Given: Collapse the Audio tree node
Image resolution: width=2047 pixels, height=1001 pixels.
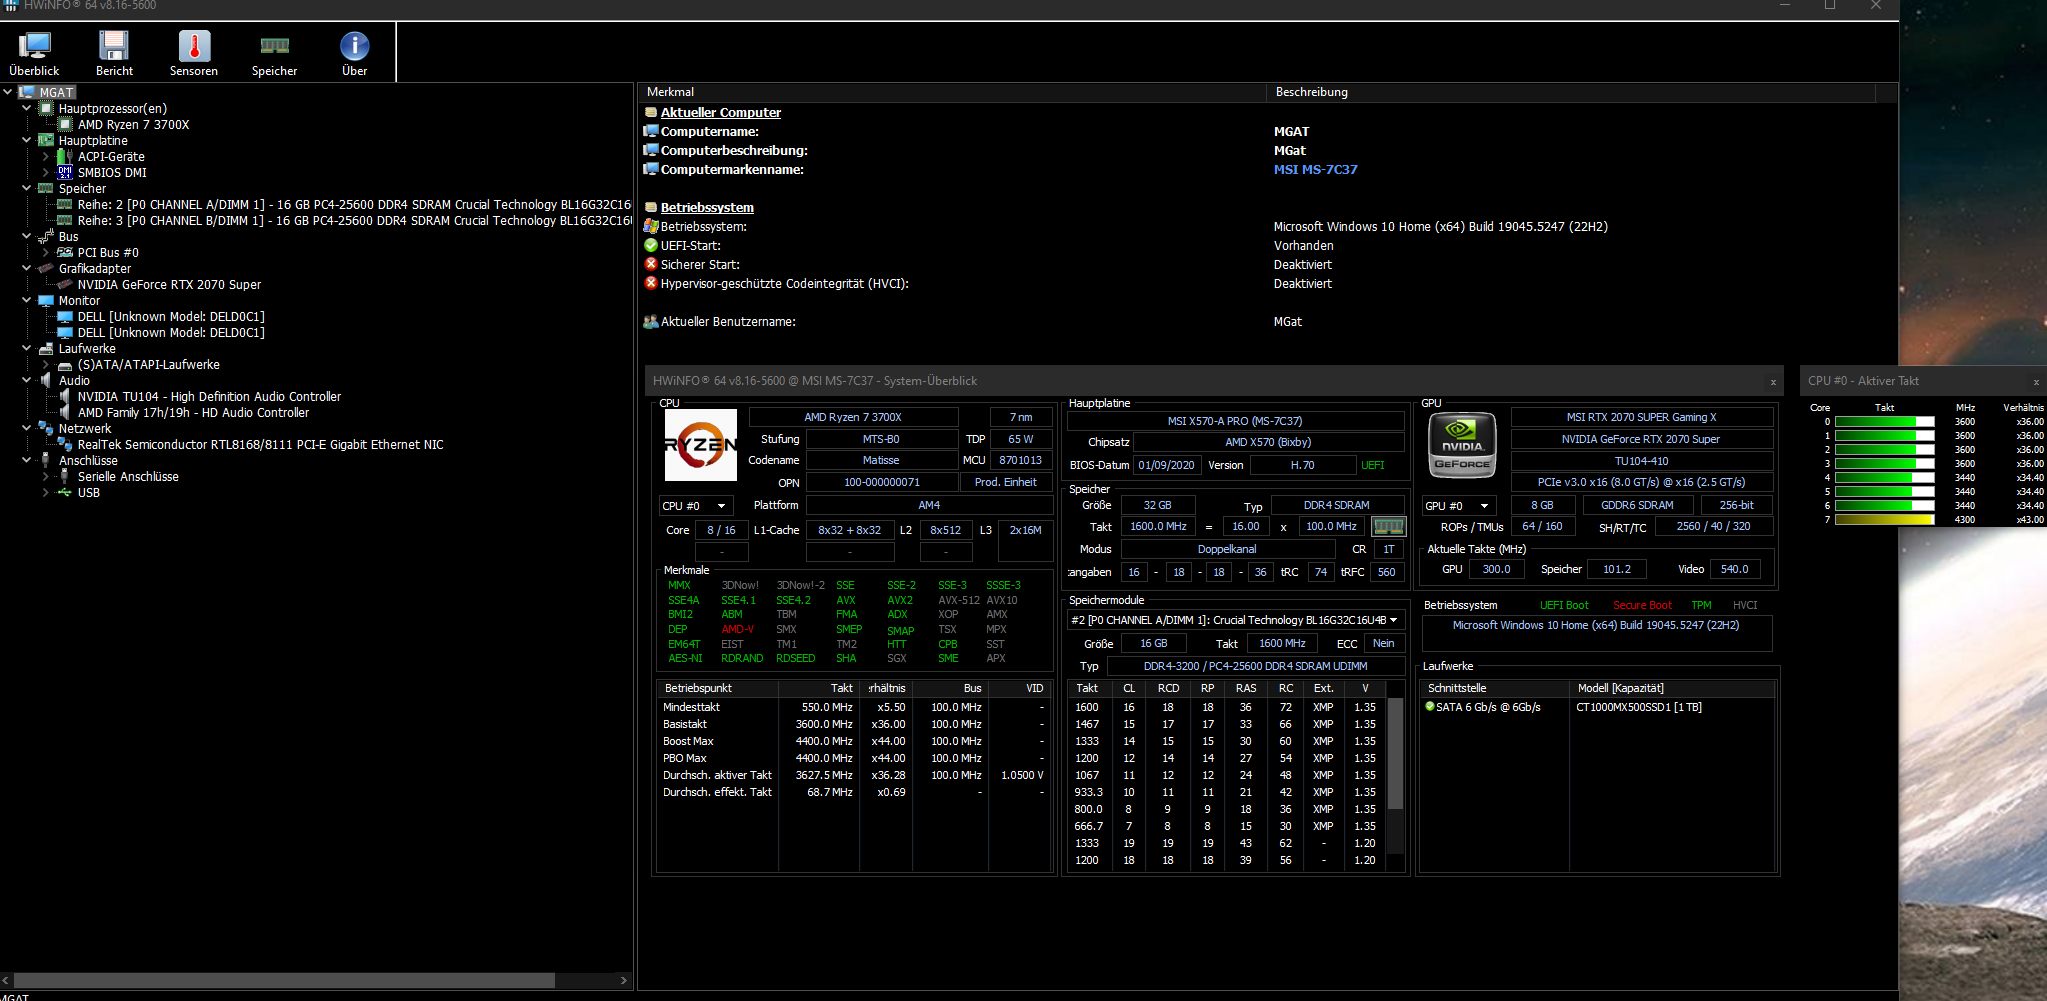Looking at the screenshot, I should pyautogui.click(x=27, y=380).
